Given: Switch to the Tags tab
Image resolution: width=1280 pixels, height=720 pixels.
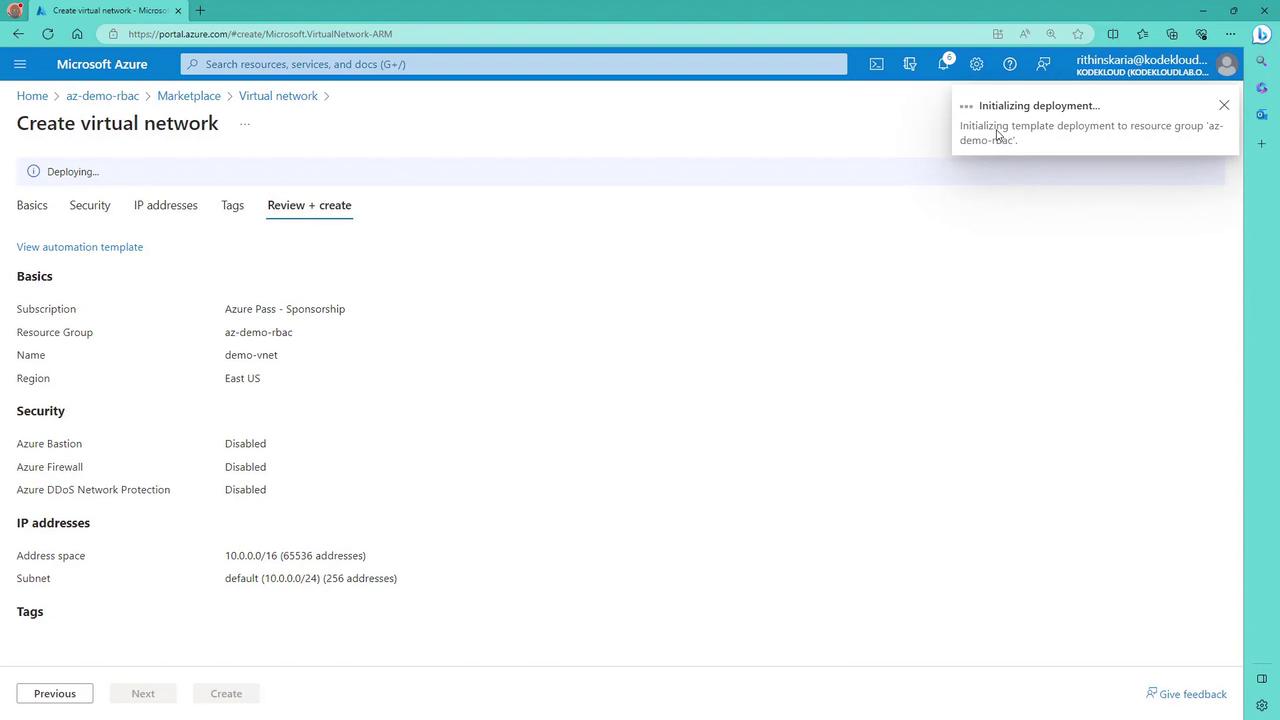Looking at the screenshot, I should tap(232, 205).
